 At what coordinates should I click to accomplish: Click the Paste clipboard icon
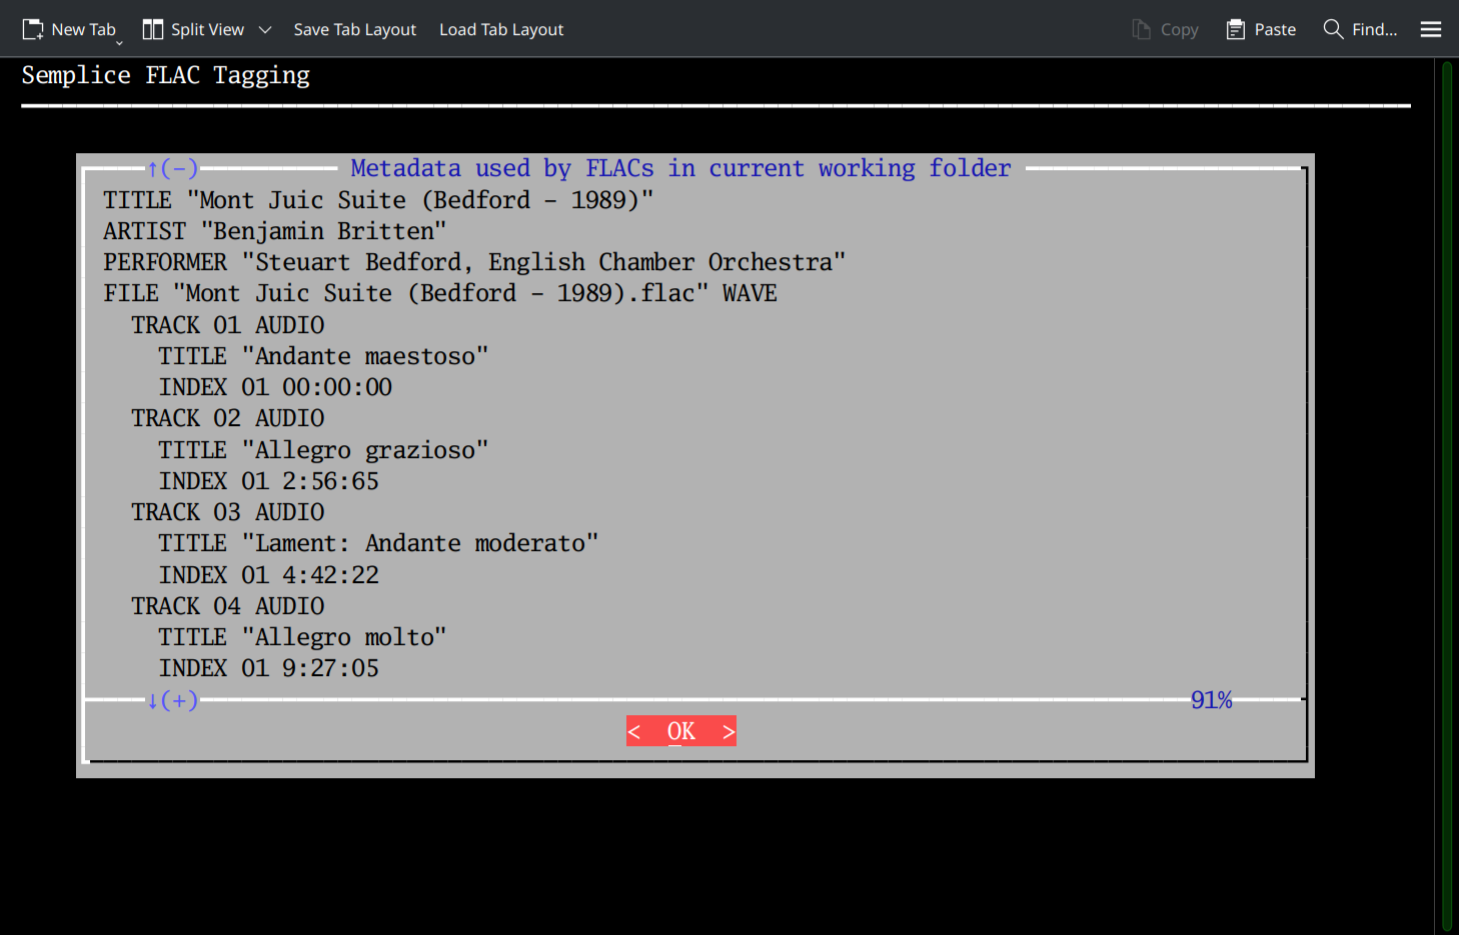click(1236, 29)
